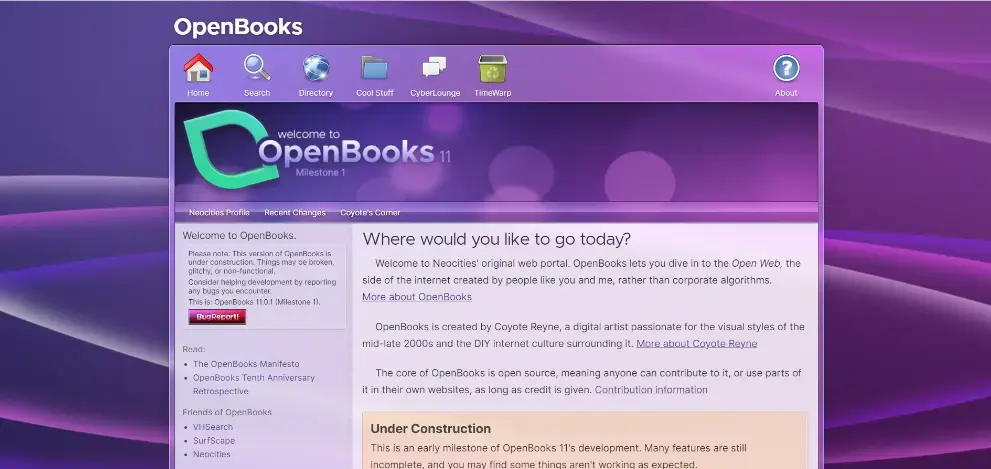Open the Recent Changes tab
This screenshot has height=469, width=991.
(x=295, y=212)
